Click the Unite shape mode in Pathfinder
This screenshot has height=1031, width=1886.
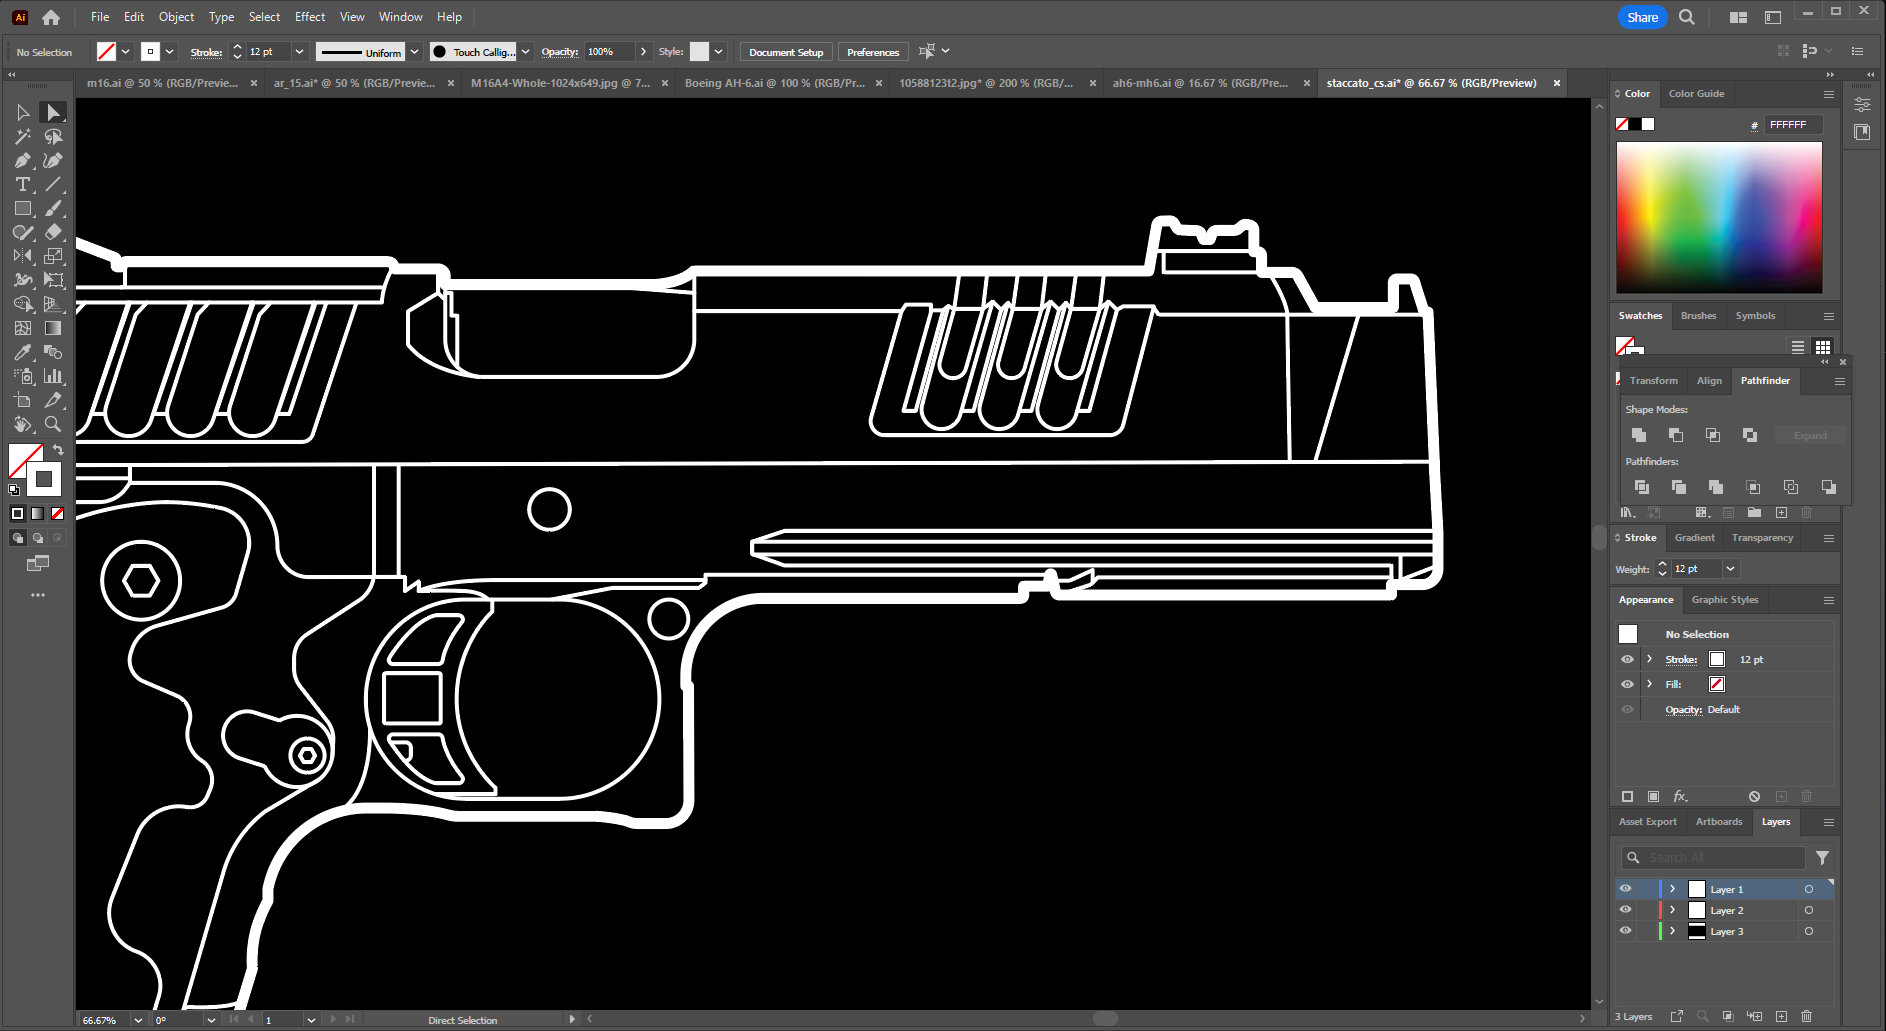click(1639, 435)
